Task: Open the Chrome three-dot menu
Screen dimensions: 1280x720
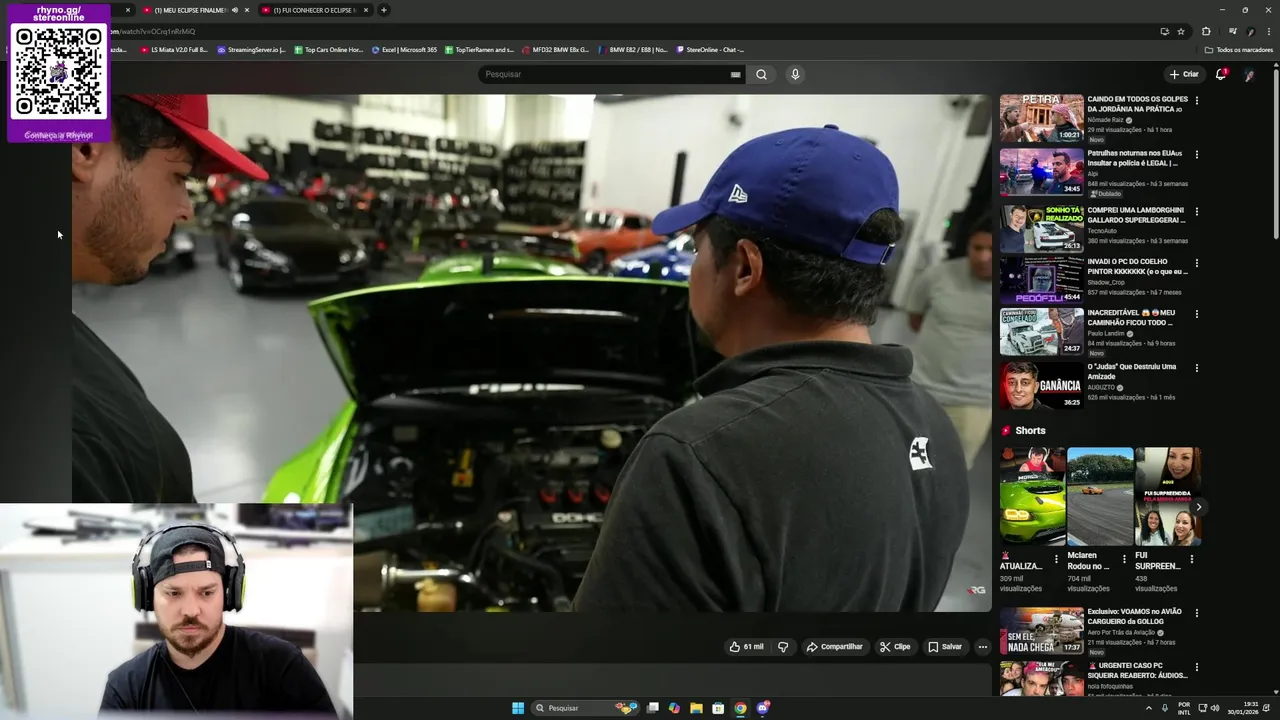Action: click(1269, 31)
